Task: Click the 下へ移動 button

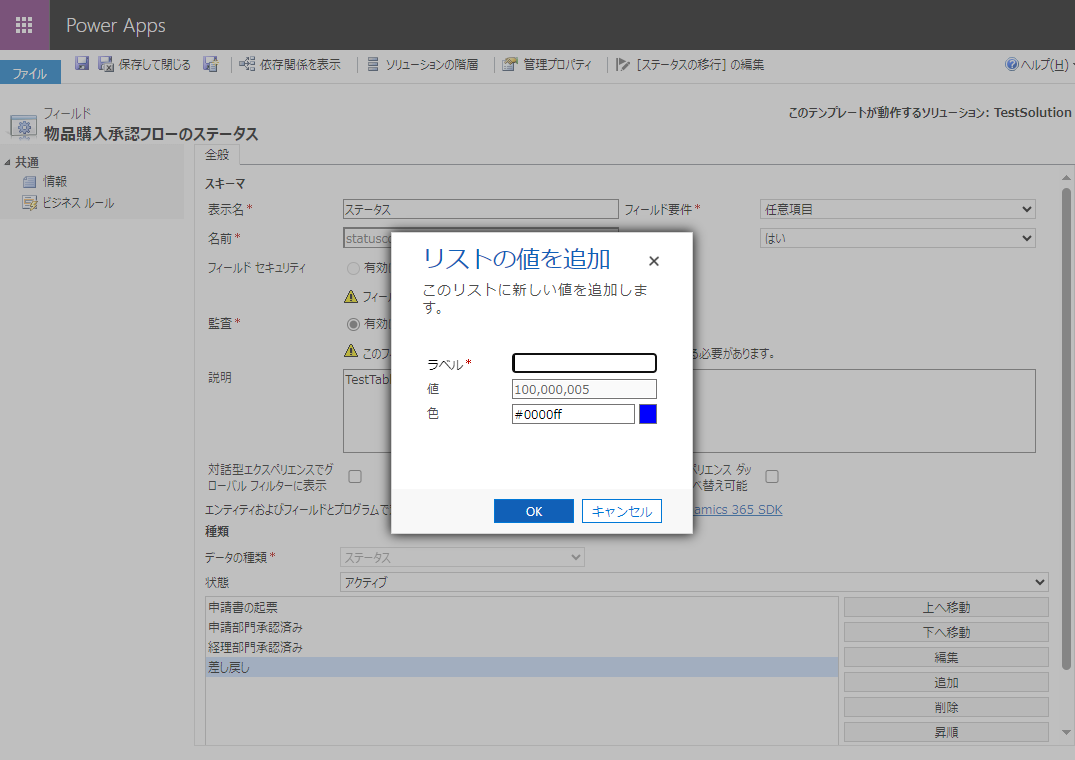Action: click(x=946, y=632)
